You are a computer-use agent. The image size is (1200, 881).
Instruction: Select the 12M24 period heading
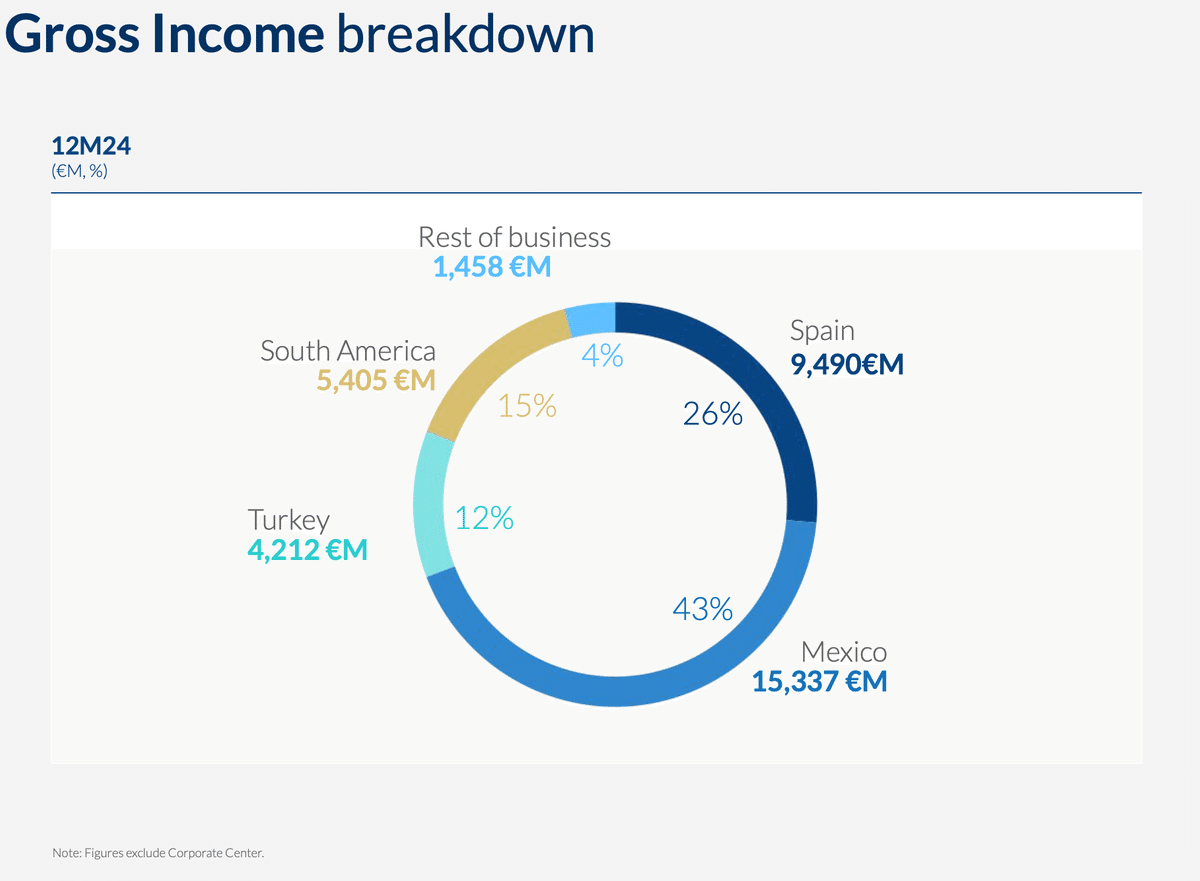point(91,147)
